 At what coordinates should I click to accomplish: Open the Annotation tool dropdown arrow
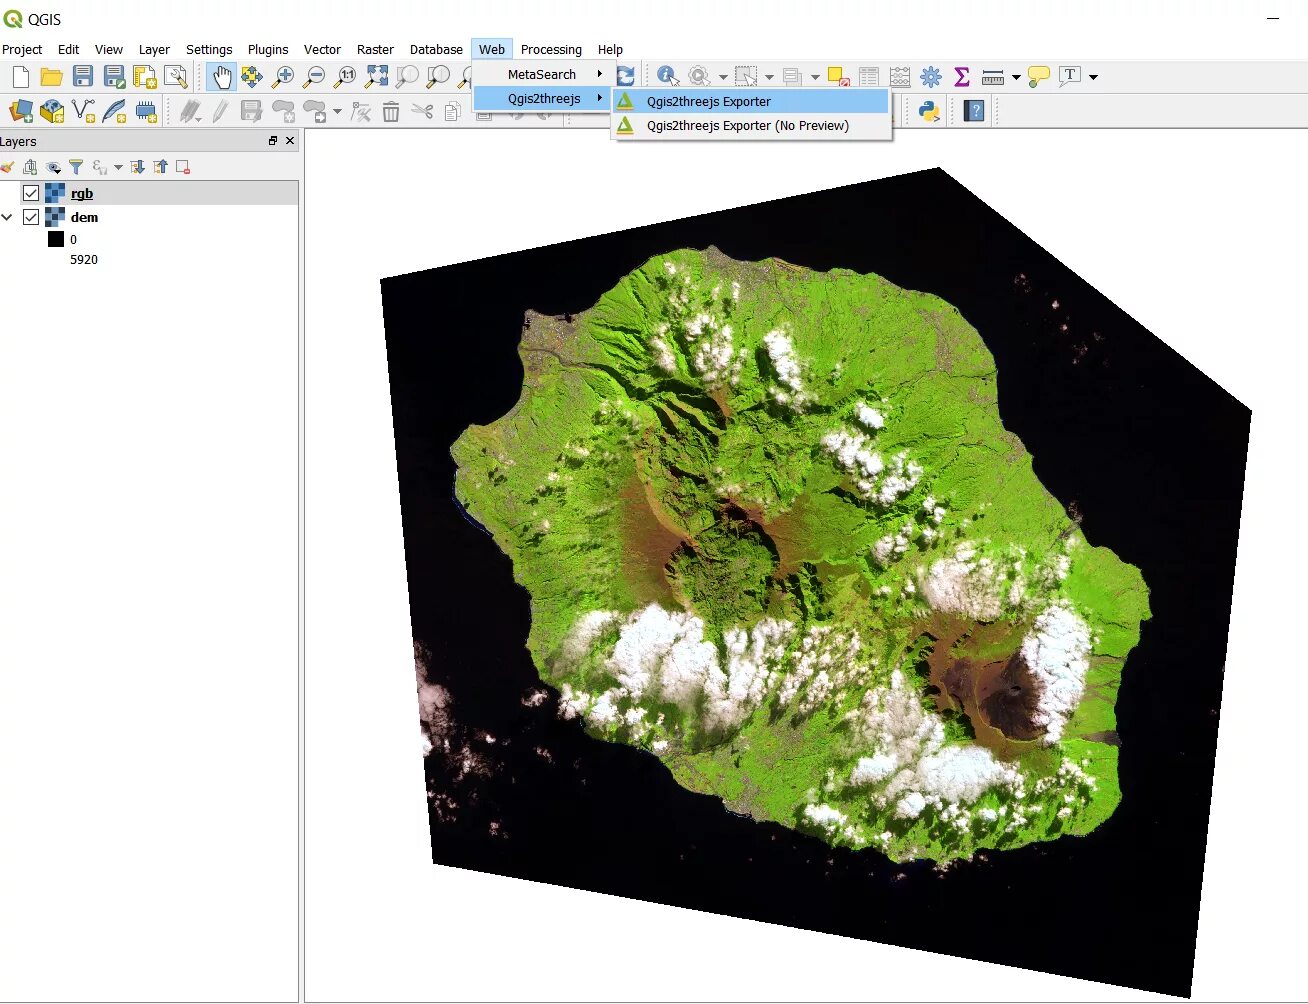(x=1093, y=77)
